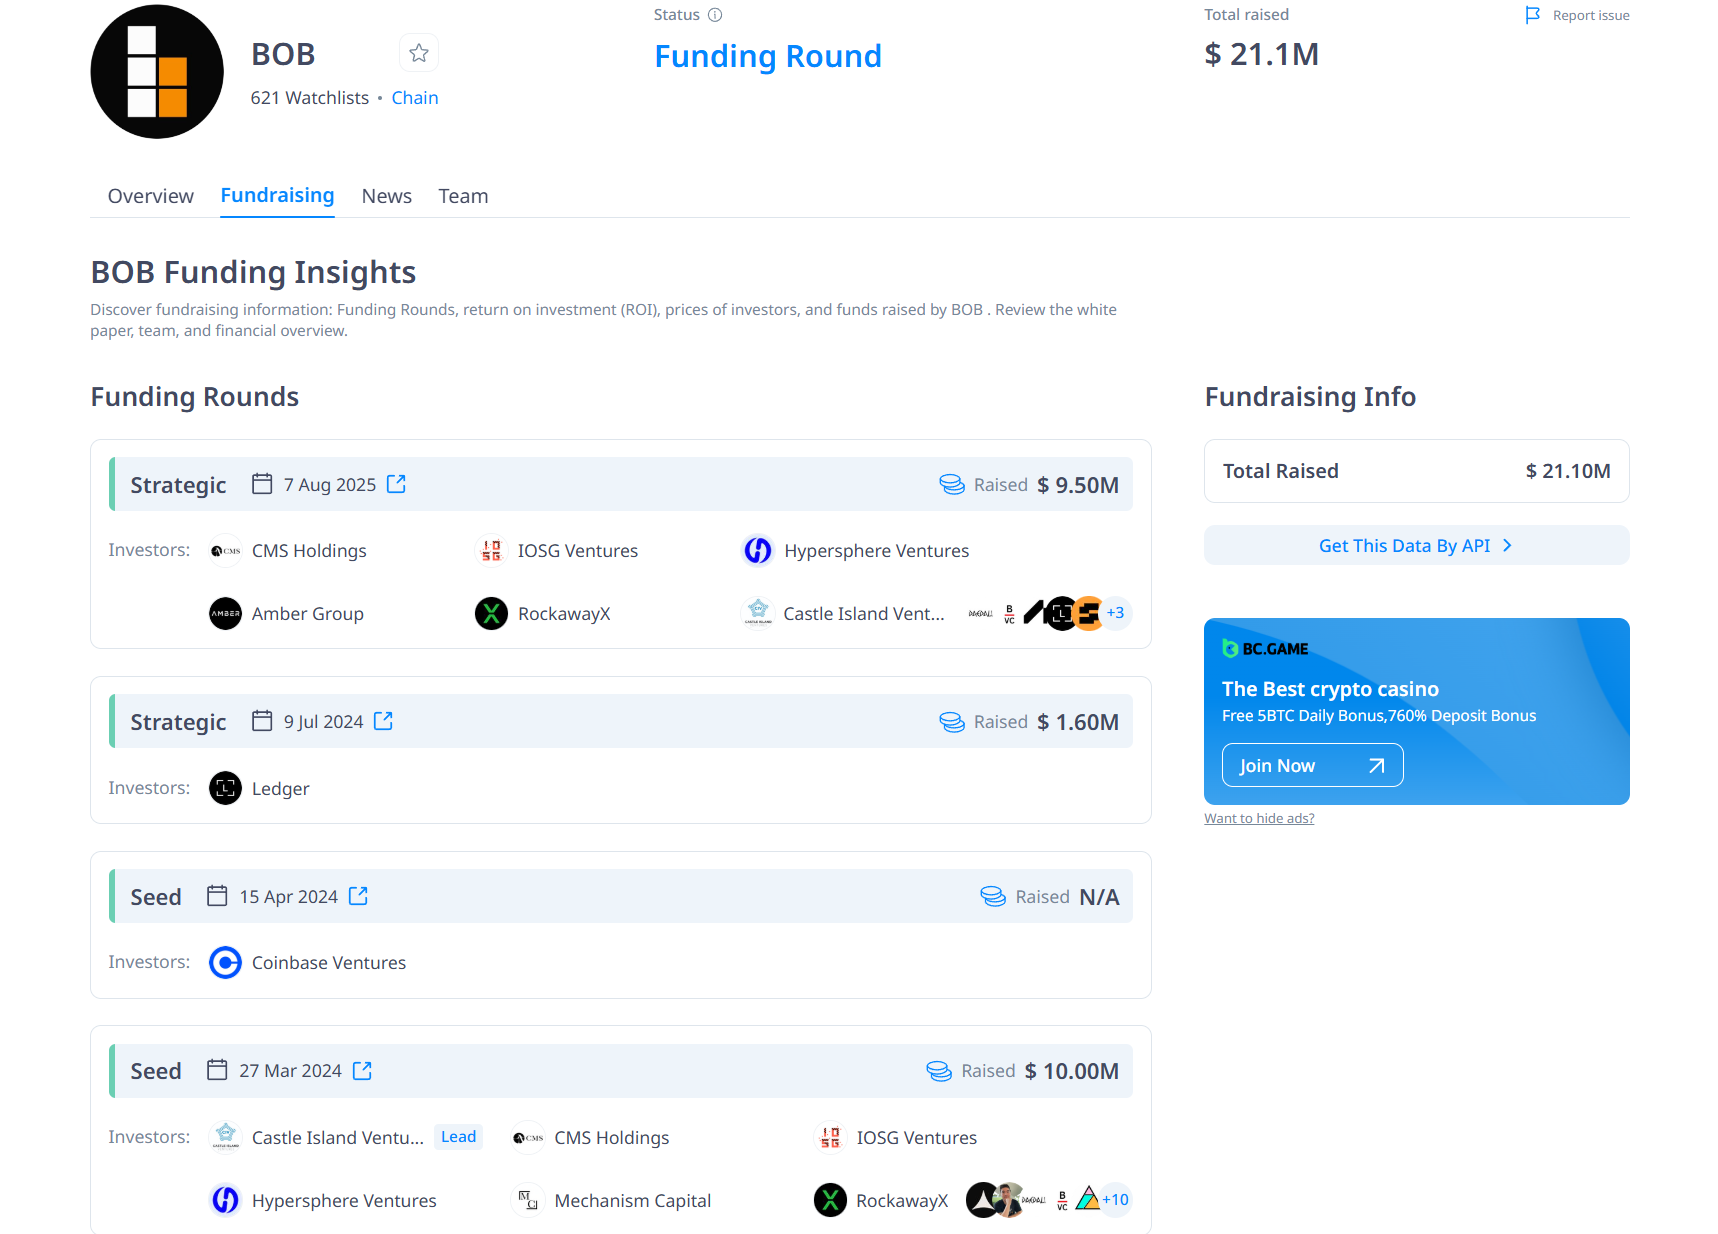Screen dimensions: 1718x1234
Task: Open Coinbase Ventures investor logo
Action: [225, 962]
